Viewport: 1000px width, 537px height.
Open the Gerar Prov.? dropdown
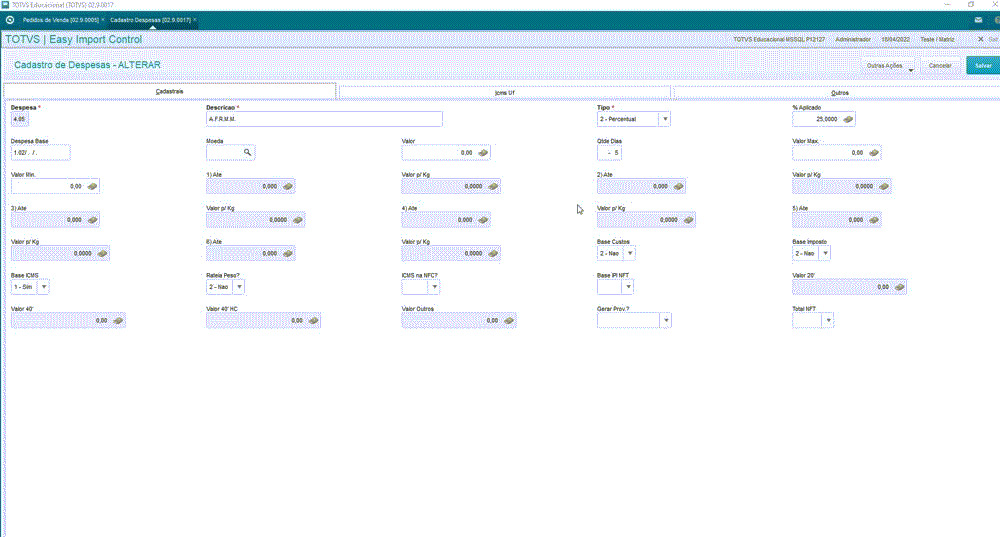pyautogui.click(x=666, y=321)
